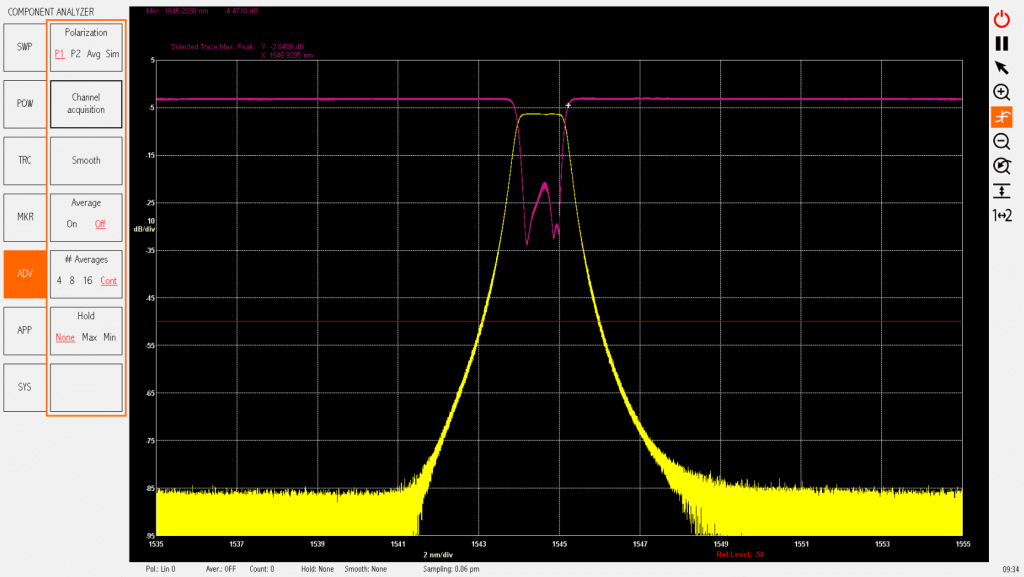Click the 1↔2 swap icon
The image size is (1024, 577).
pos(1001,215)
